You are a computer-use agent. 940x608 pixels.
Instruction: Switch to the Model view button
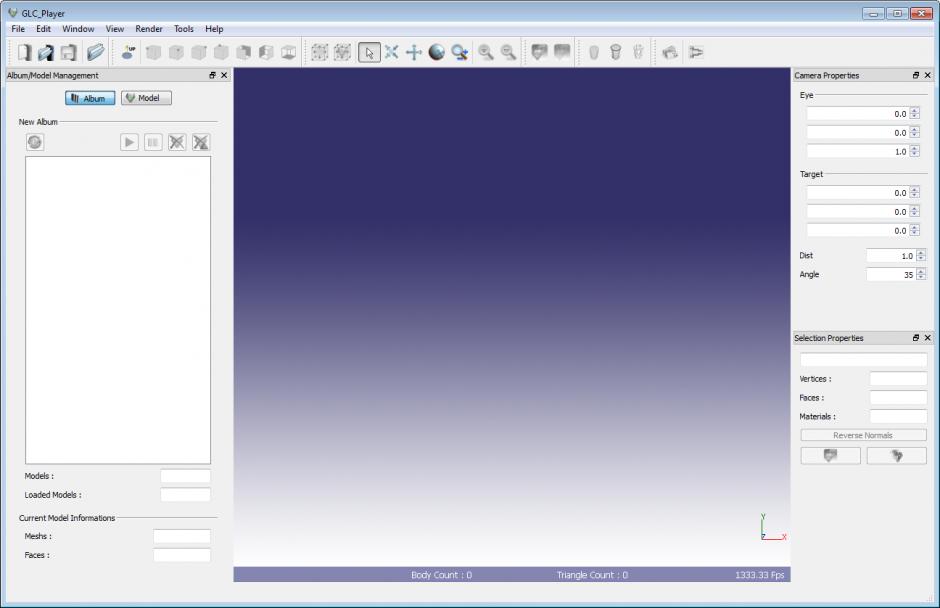(x=146, y=98)
